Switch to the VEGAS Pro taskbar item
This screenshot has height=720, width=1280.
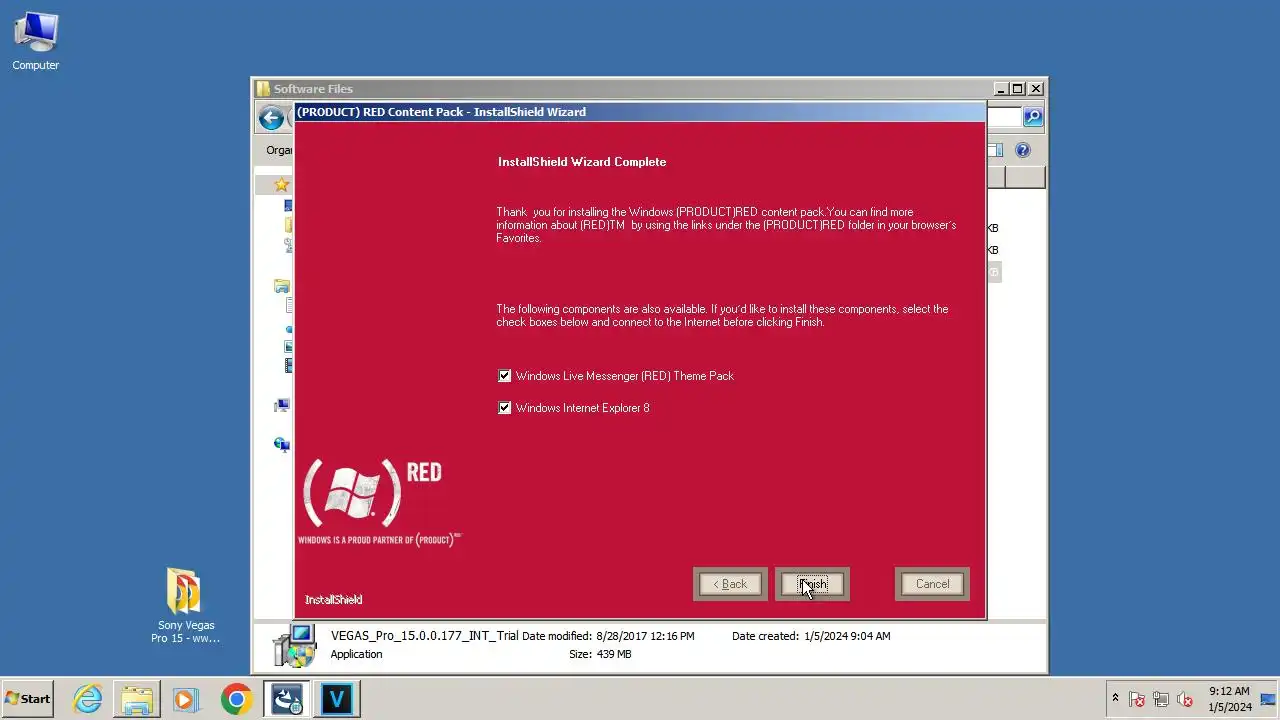click(x=336, y=699)
